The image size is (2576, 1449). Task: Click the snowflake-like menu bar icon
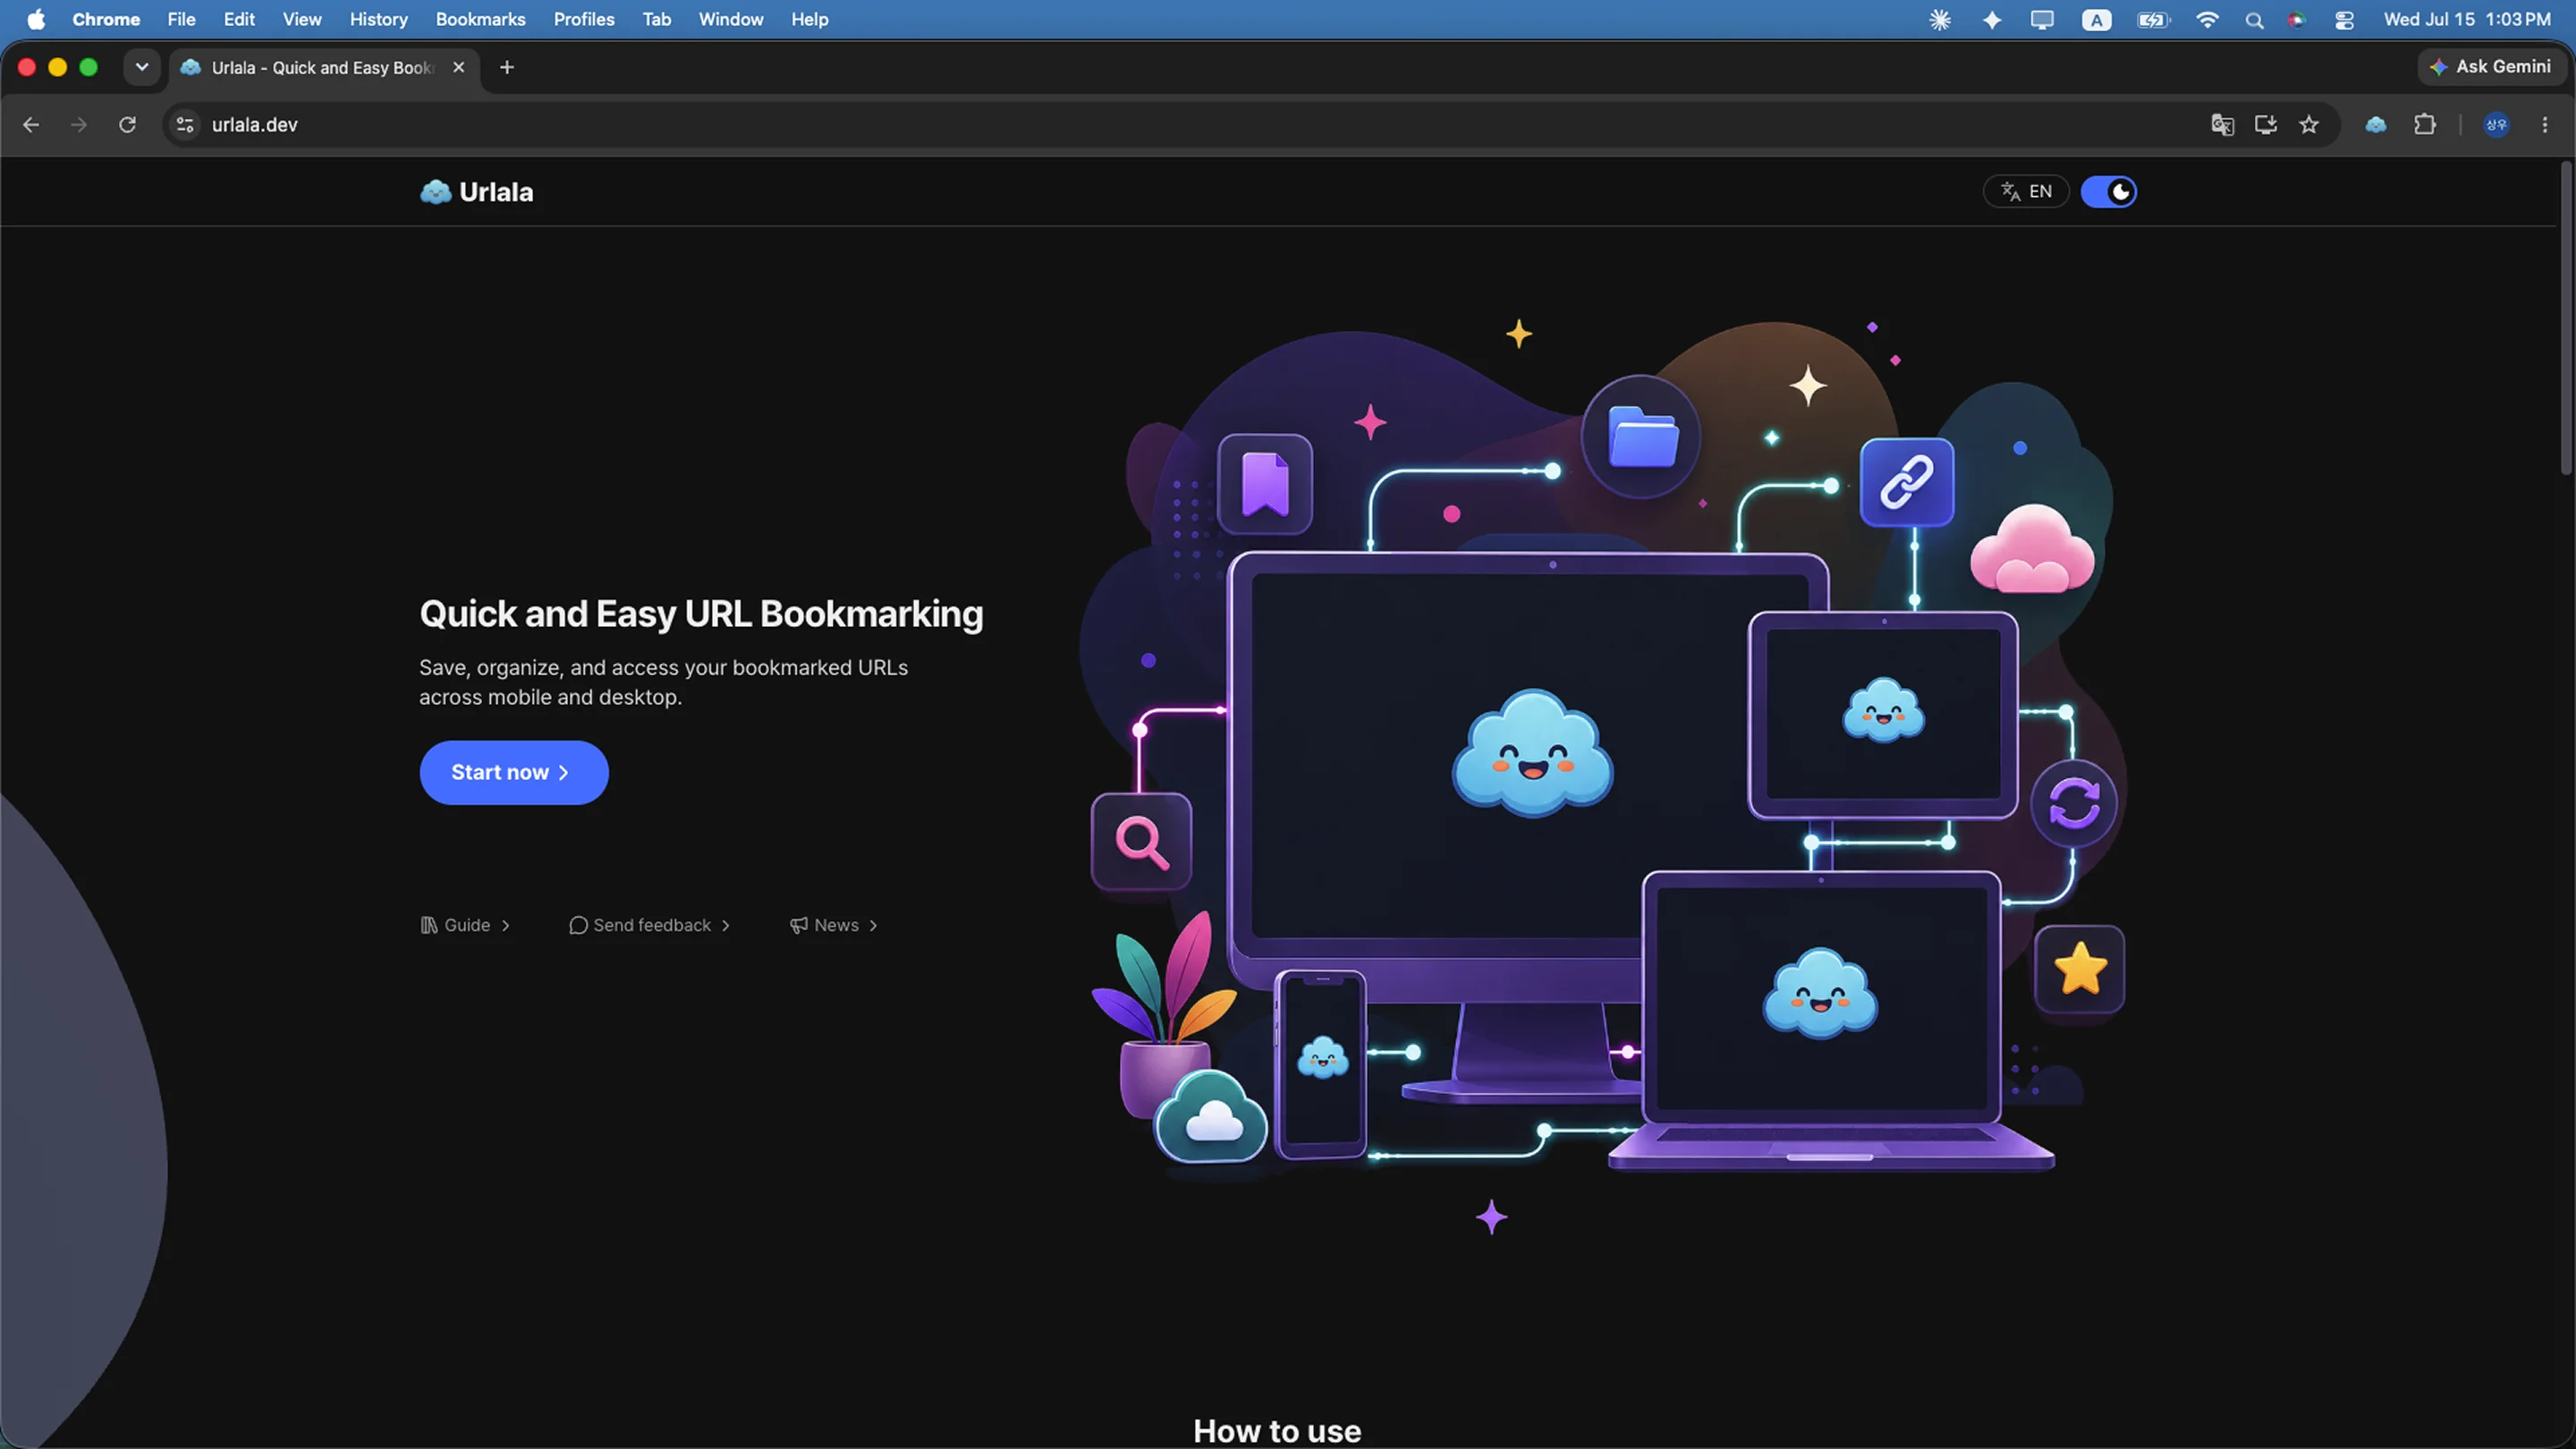[1940, 19]
